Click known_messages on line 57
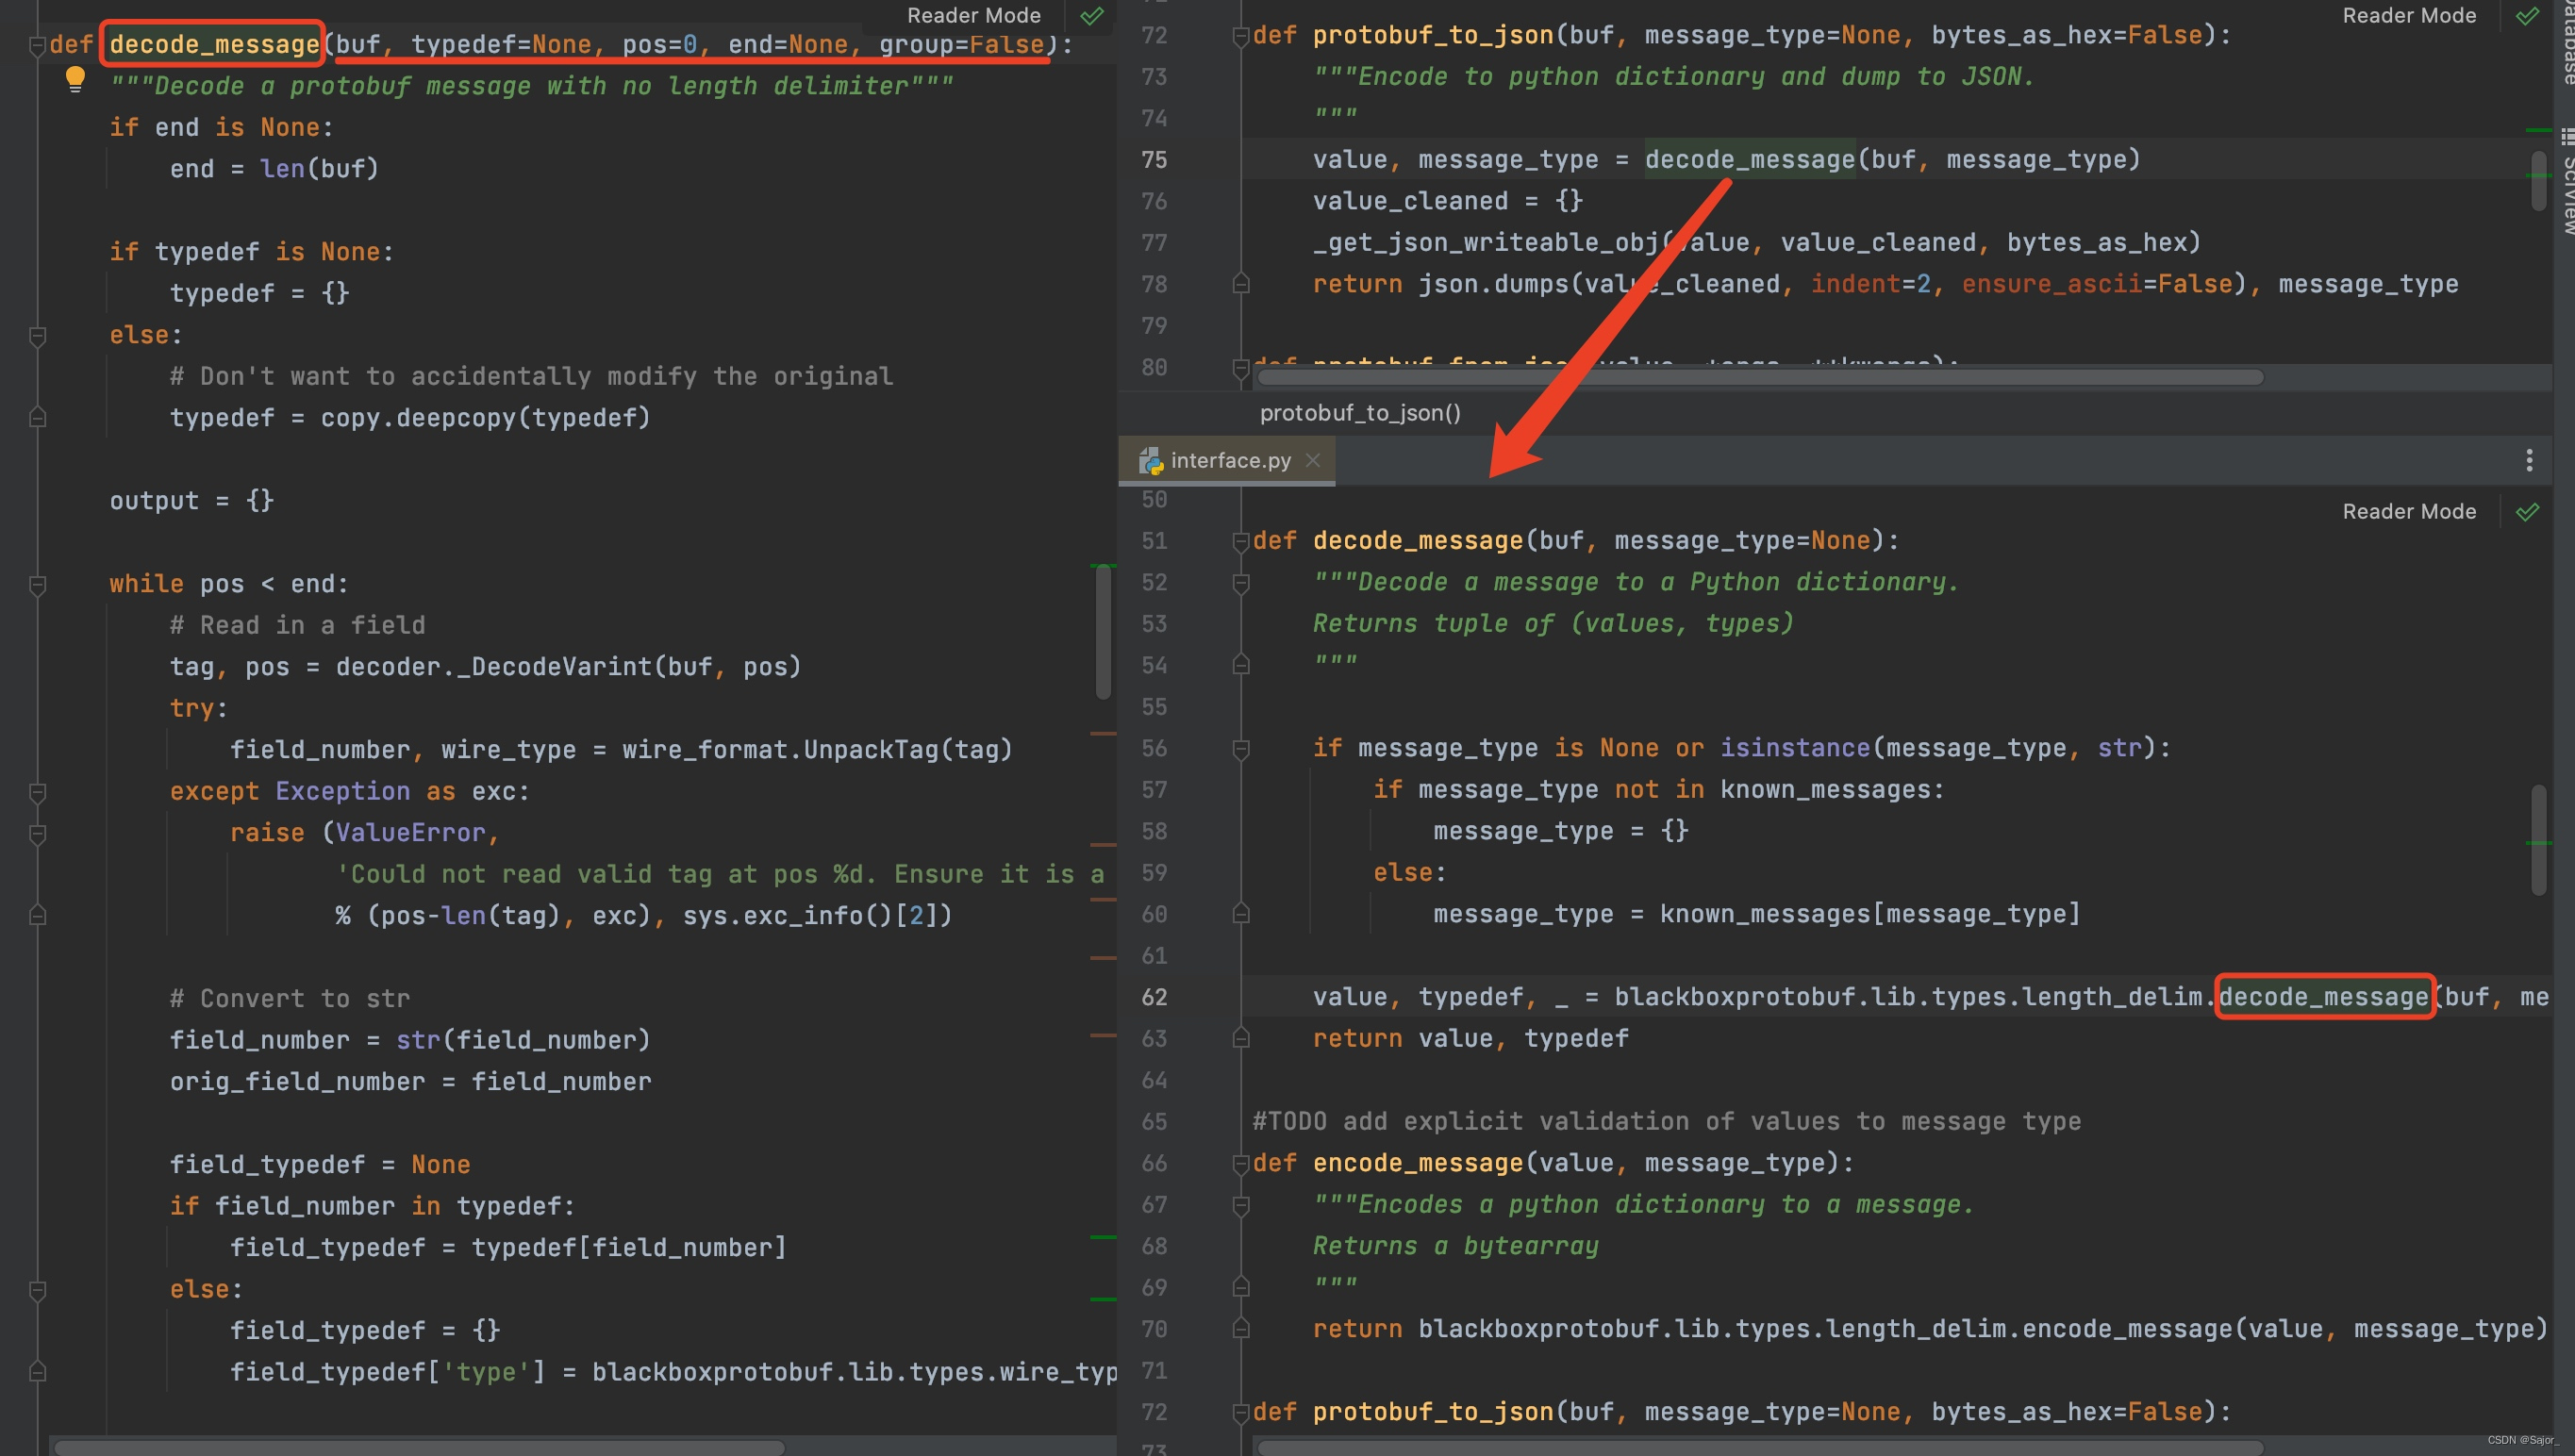This screenshot has width=2575, height=1456. 1825,790
